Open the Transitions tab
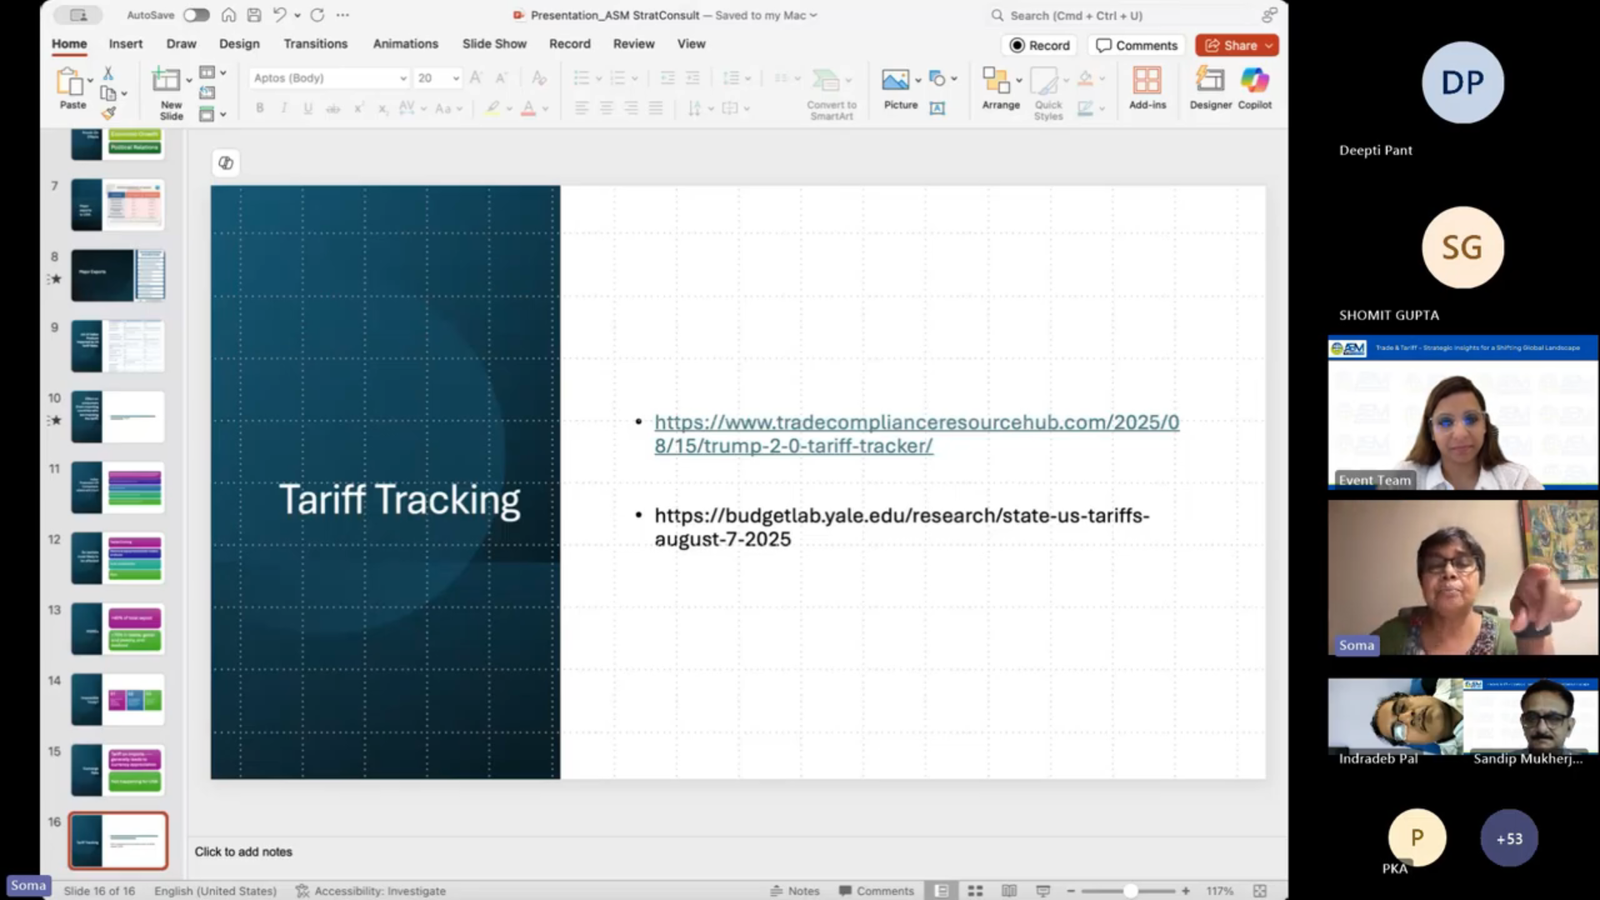The image size is (1600, 900). click(x=315, y=44)
